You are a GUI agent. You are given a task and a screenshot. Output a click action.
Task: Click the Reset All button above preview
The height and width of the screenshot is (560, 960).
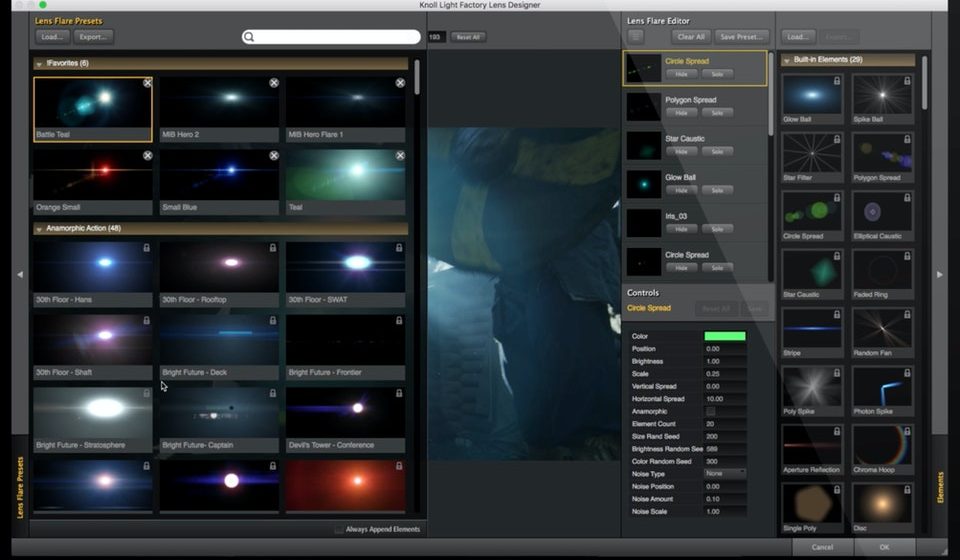pyautogui.click(x=468, y=37)
